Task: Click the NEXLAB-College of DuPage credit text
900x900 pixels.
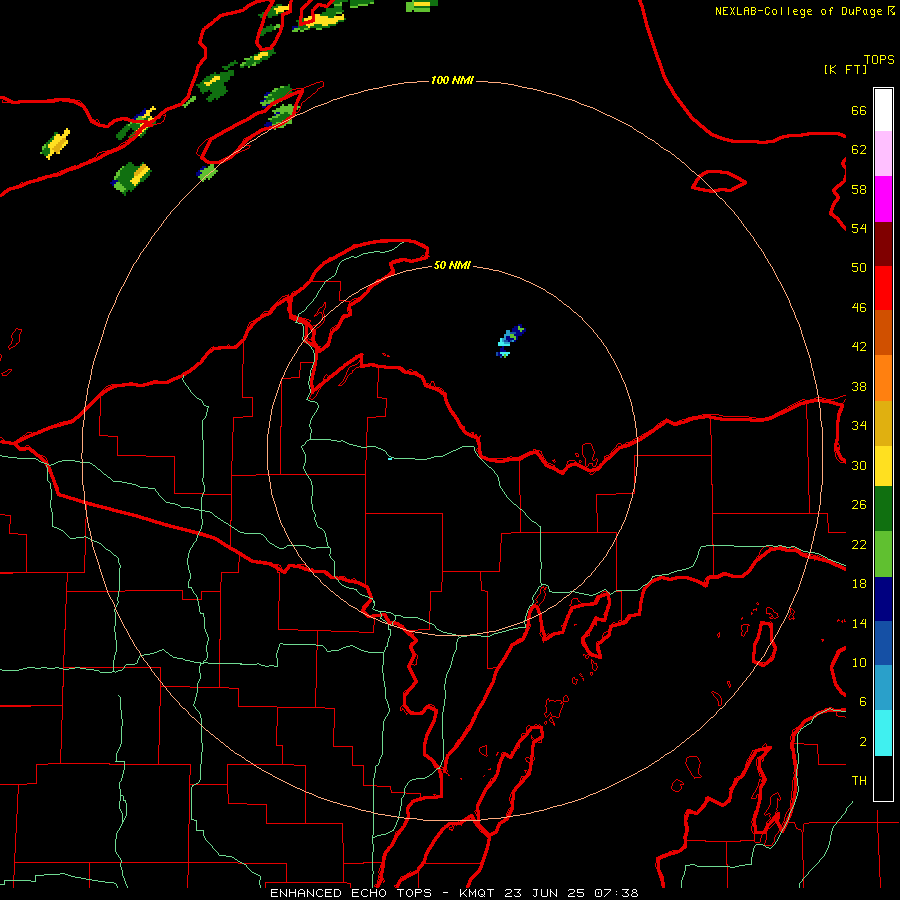Action: point(804,11)
